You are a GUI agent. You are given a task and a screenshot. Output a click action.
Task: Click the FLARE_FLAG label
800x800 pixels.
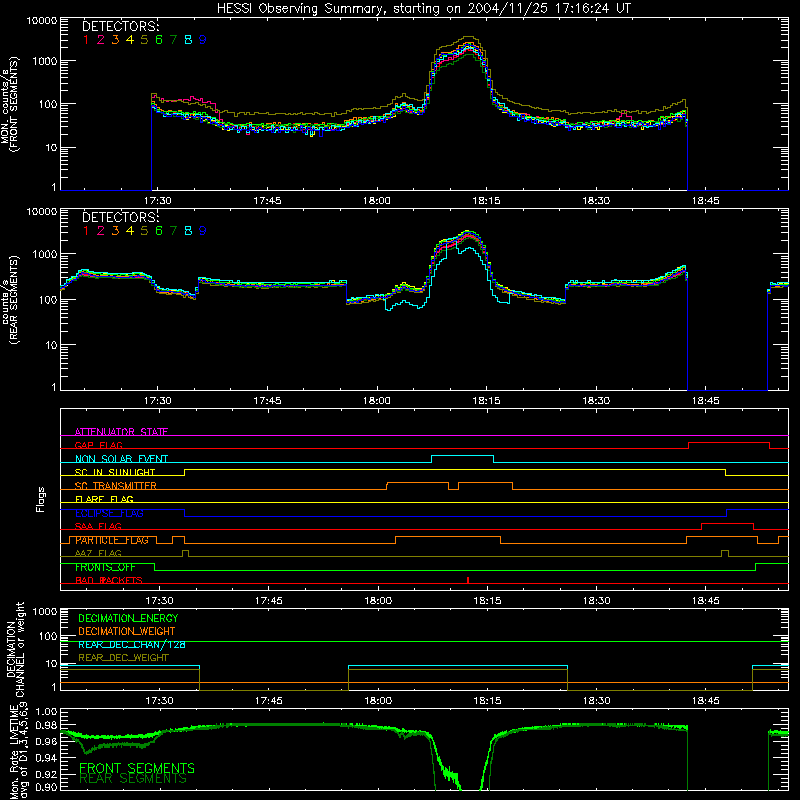coord(104,499)
